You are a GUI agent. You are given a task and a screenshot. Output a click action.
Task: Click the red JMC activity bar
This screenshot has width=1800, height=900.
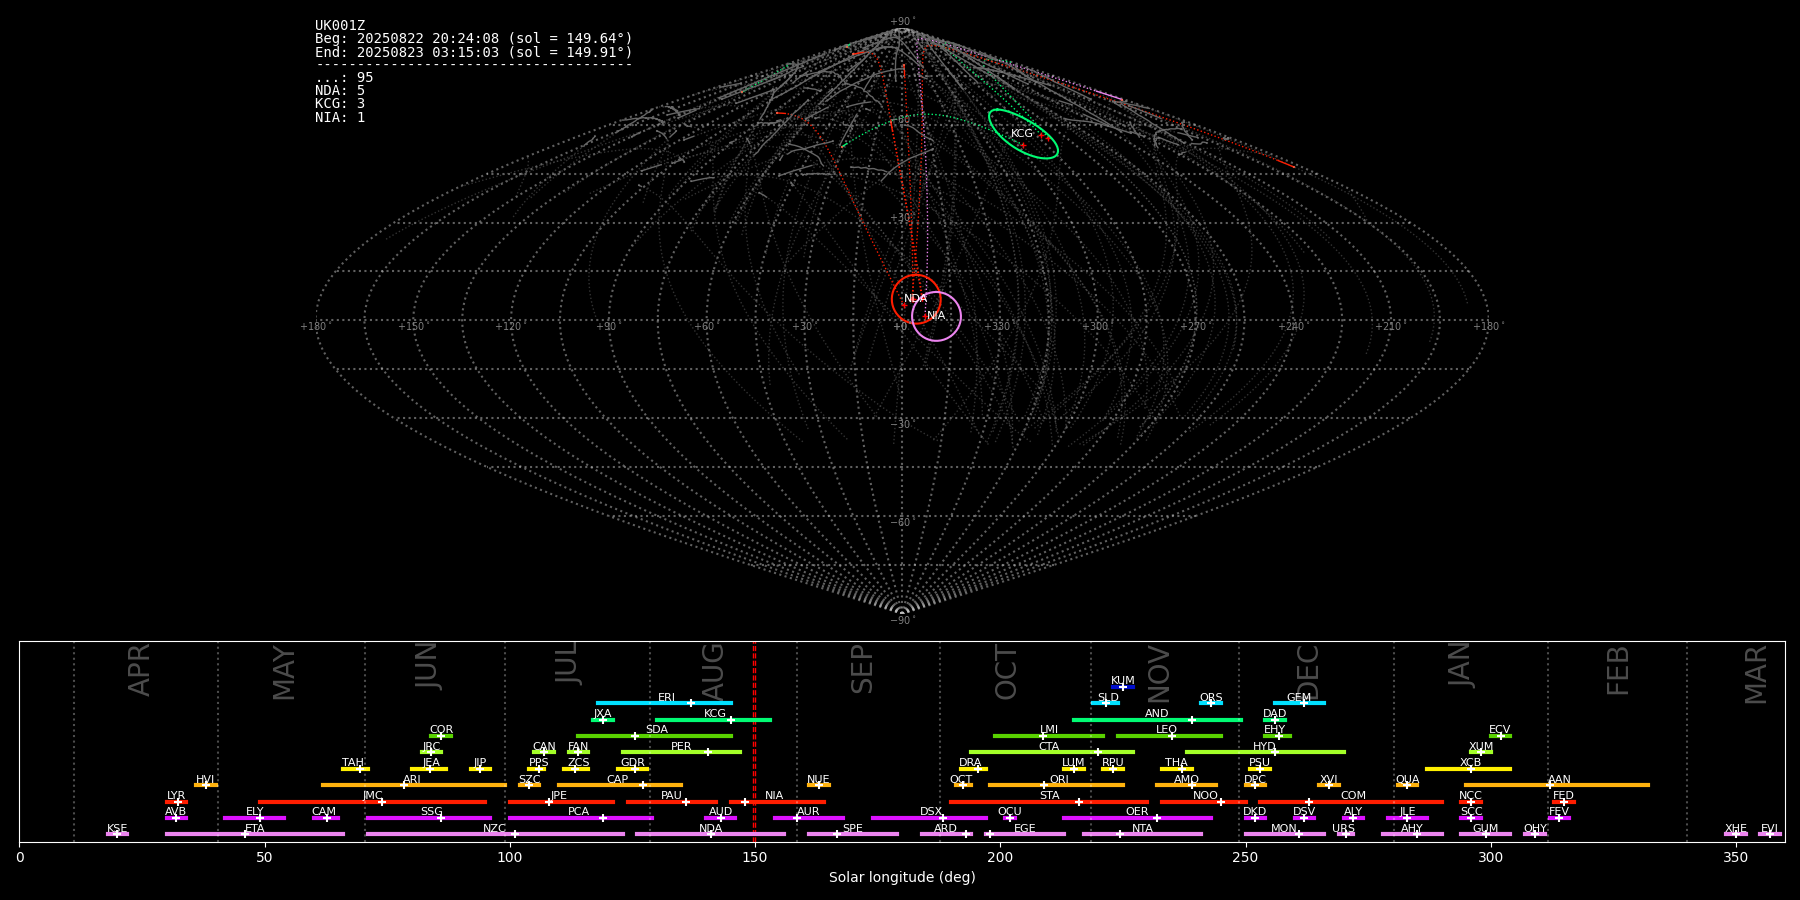pyautogui.click(x=372, y=802)
